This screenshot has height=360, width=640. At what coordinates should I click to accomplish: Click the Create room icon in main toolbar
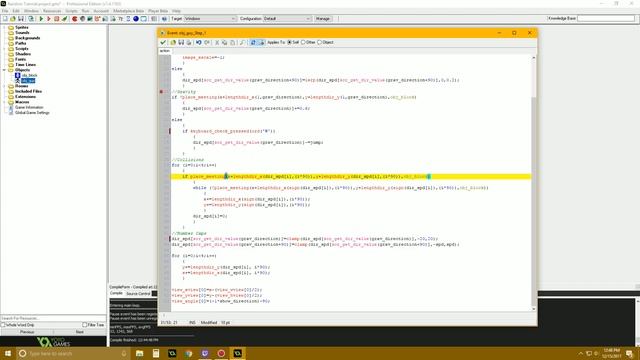[143, 19]
